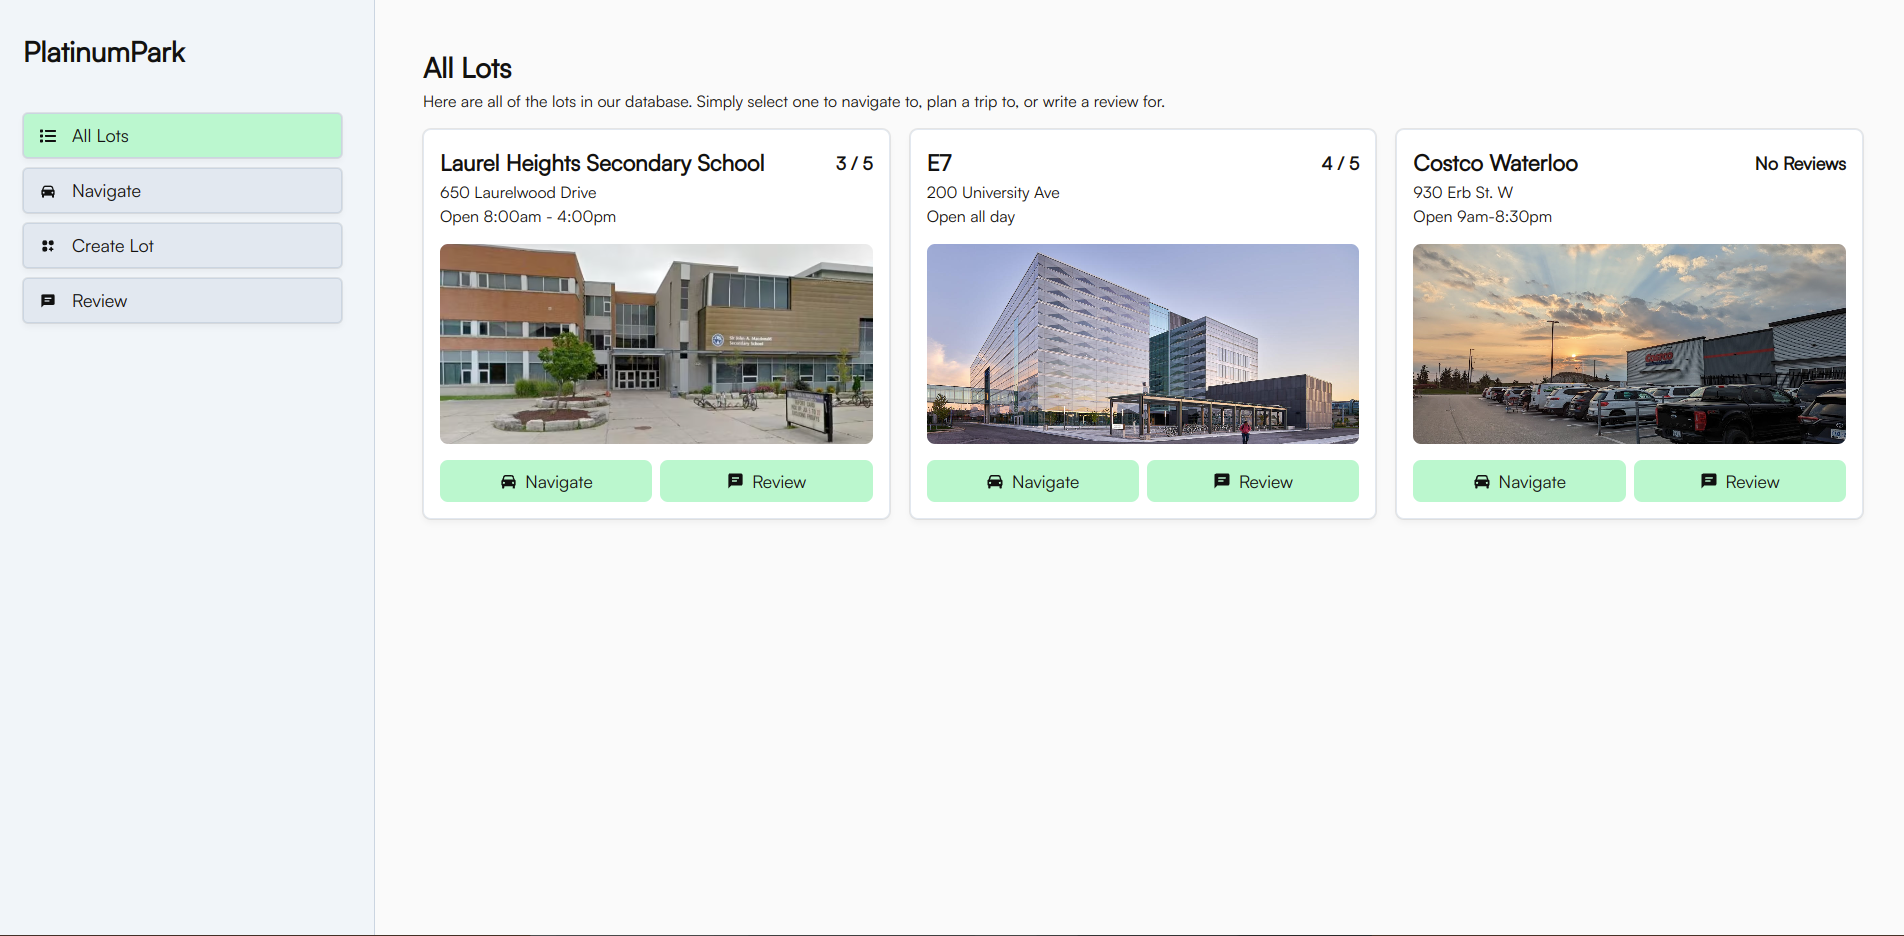Click the 650 Laurelwood Drive address
The image size is (1904, 936).
click(518, 192)
